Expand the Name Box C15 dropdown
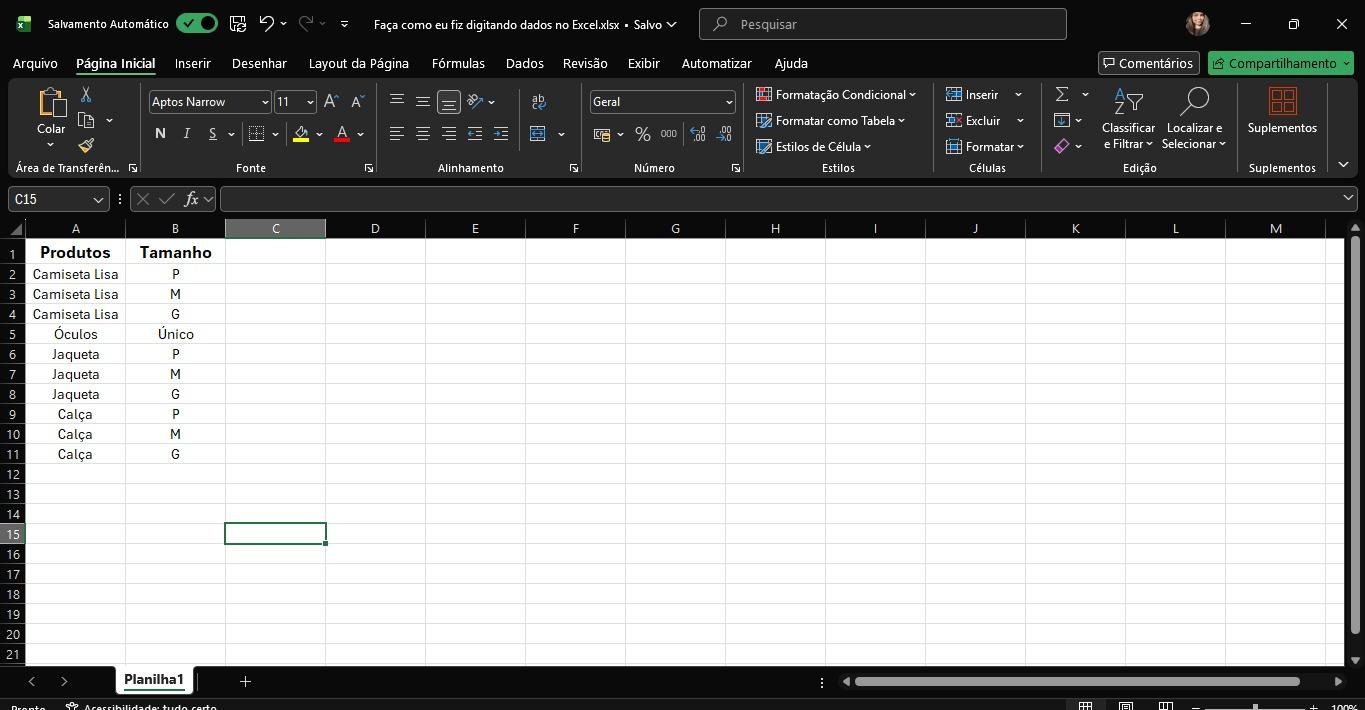Image resolution: width=1365 pixels, height=710 pixels. click(98, 199)
